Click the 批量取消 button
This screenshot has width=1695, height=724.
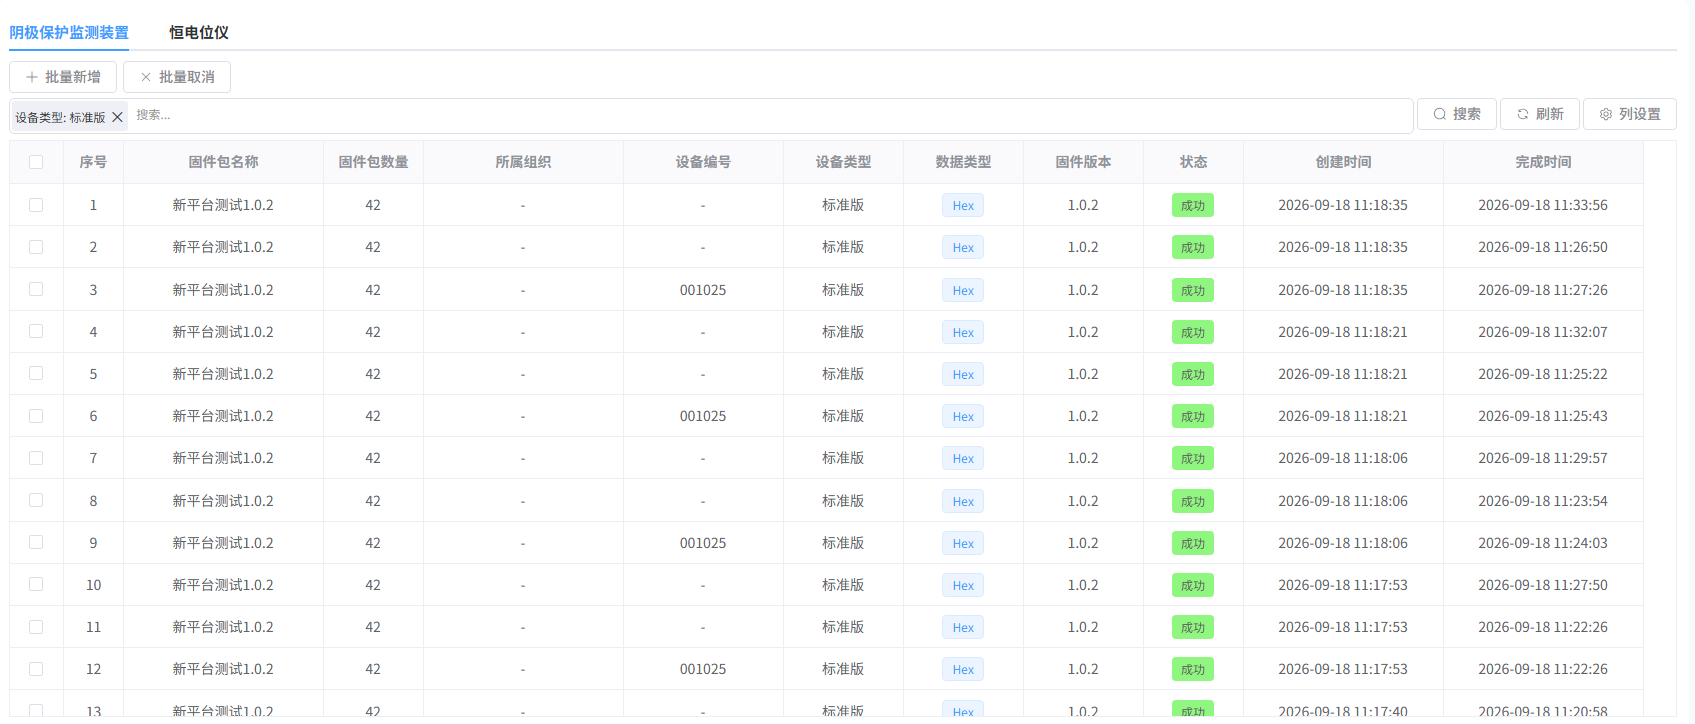coord(177,77)
